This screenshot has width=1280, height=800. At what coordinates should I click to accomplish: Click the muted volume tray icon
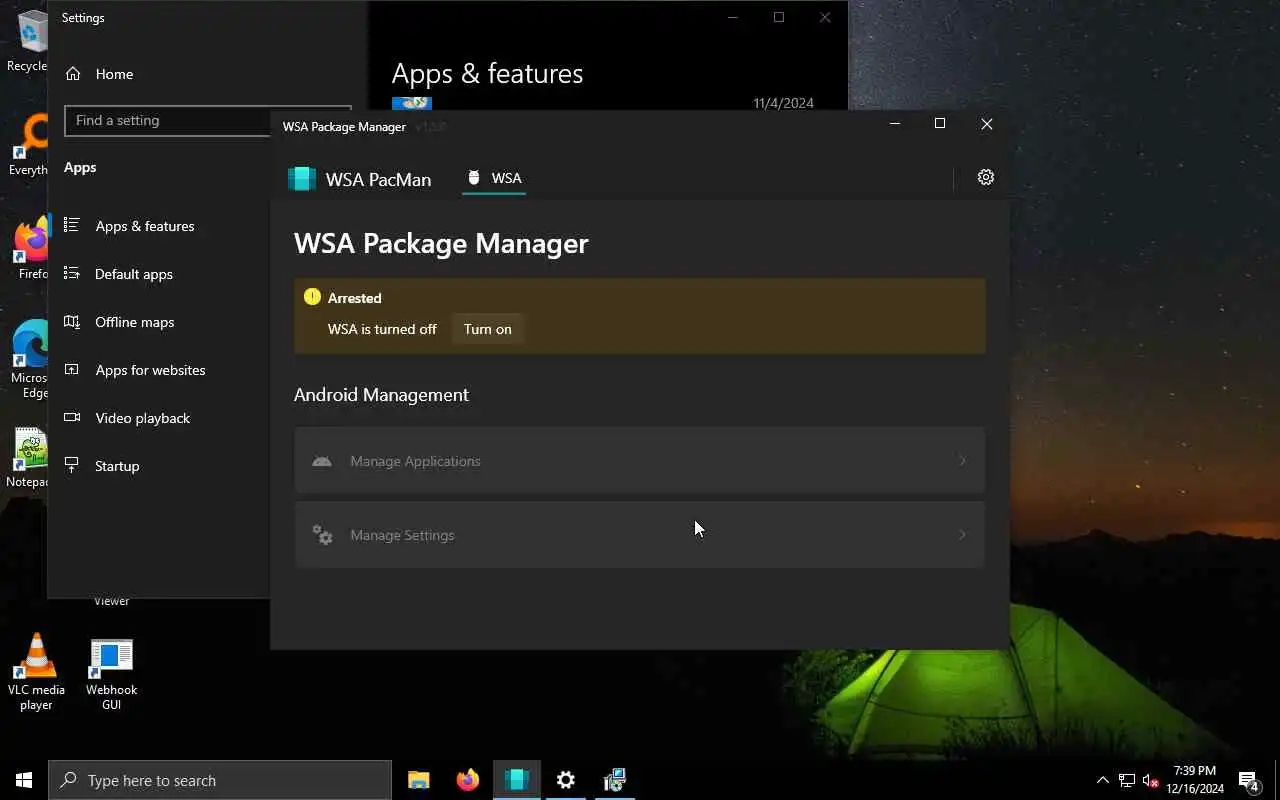(1151, 780)
